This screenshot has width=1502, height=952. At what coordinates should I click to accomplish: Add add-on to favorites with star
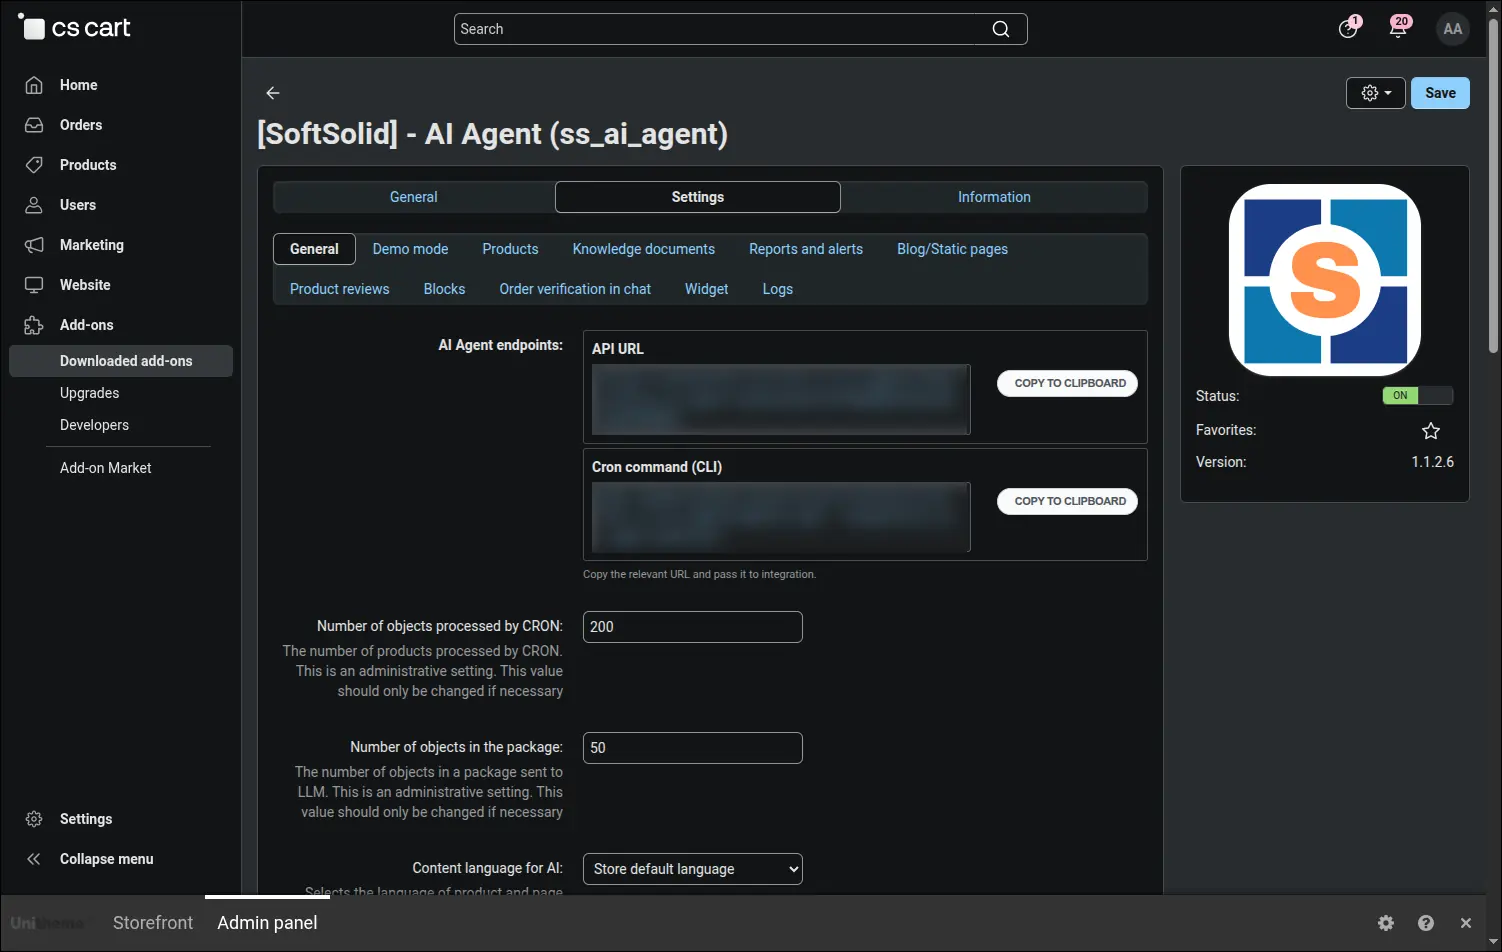[1431, 431]
